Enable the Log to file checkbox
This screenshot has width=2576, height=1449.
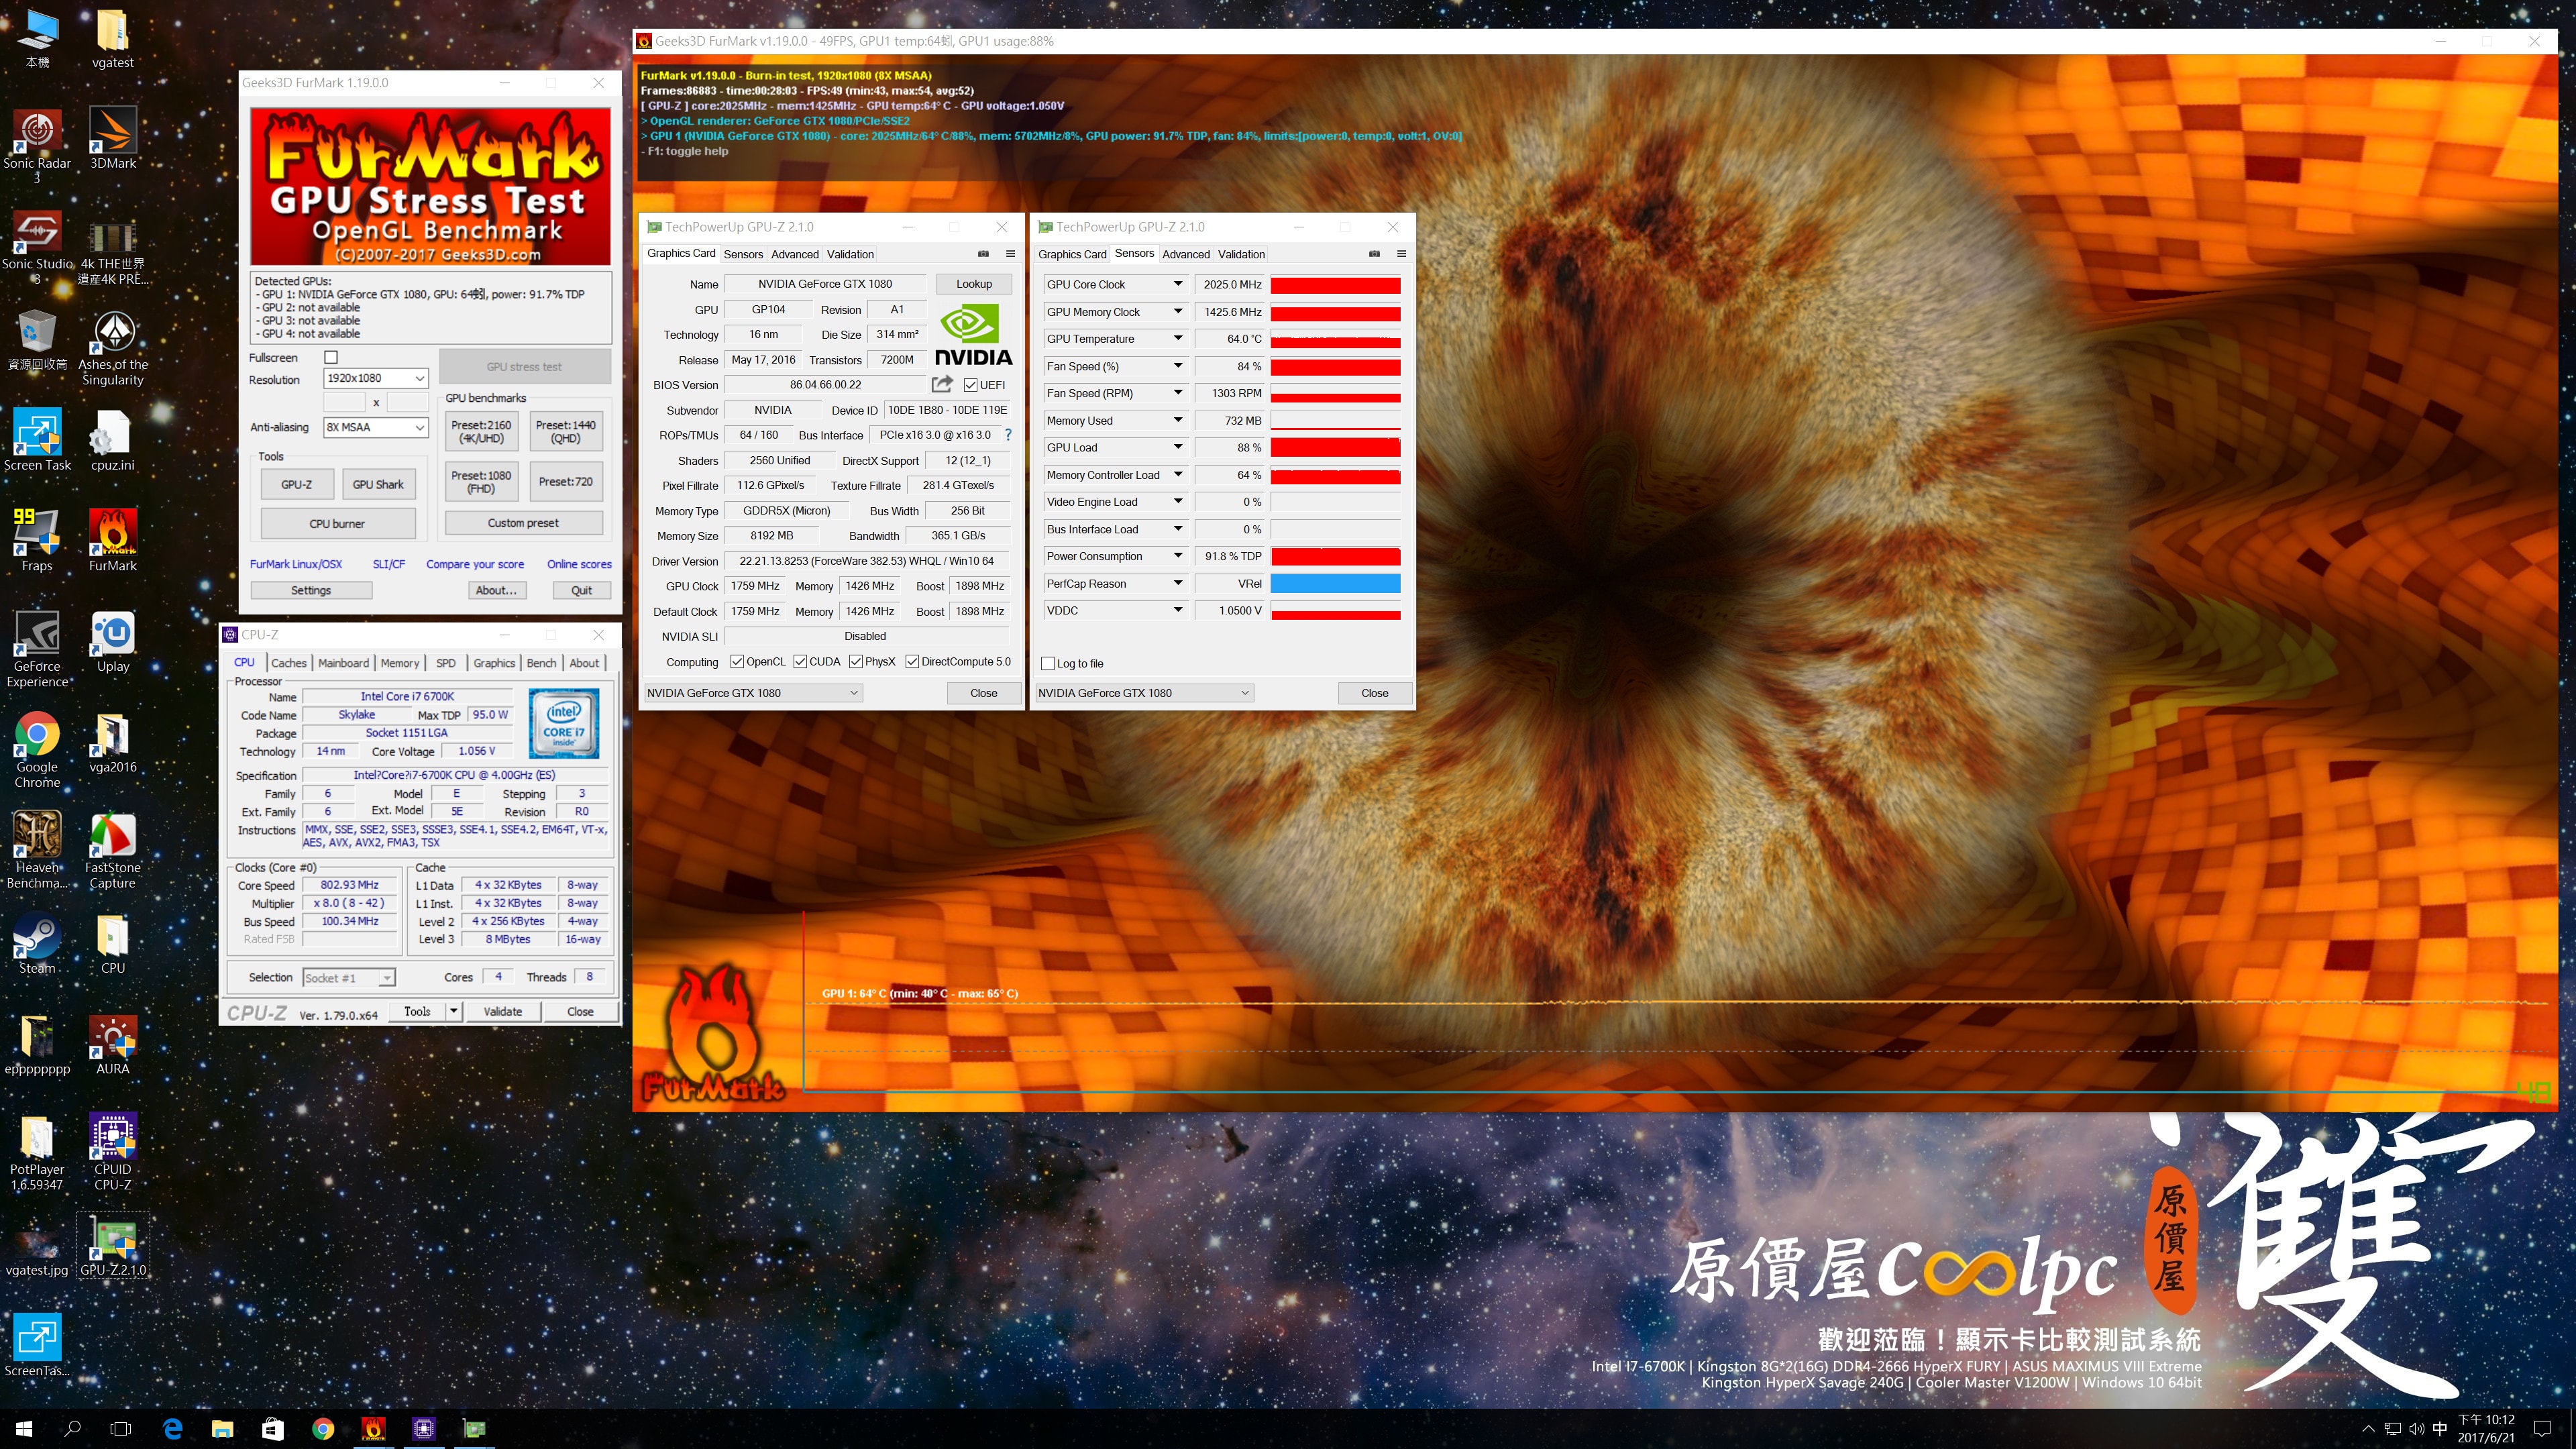[x=1048, y=663]
